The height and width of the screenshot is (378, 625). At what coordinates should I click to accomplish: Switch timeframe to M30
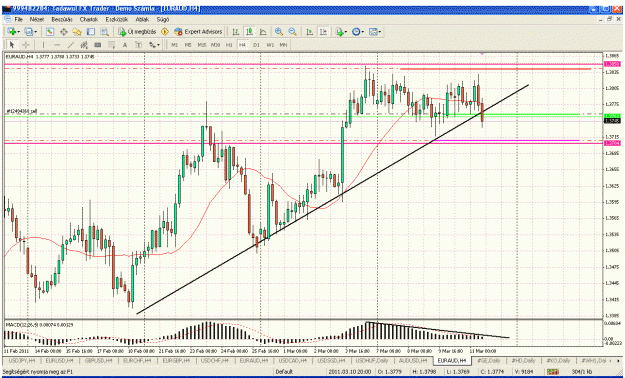pyautogui.click(x=216, y=45)
